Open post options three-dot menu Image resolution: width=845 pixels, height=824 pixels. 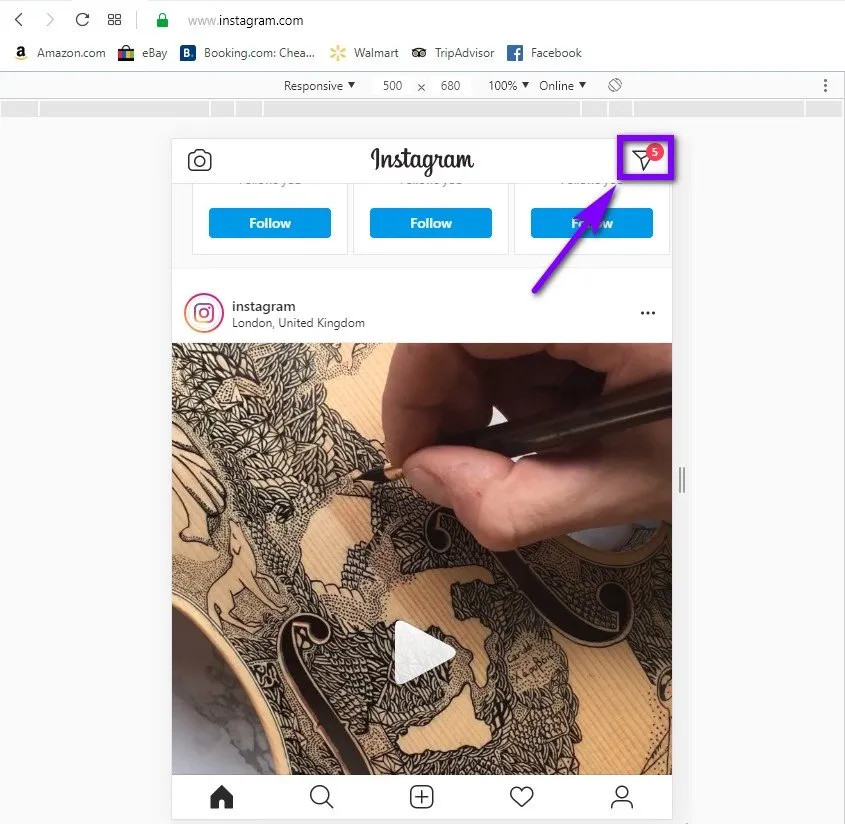pos(648,313)
